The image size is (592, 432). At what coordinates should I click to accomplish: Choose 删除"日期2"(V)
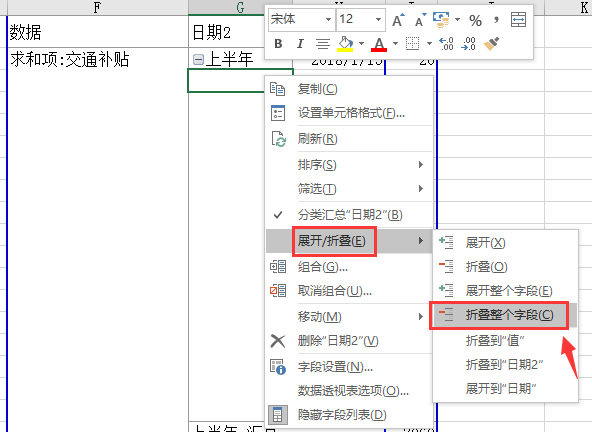click(348, 341)
